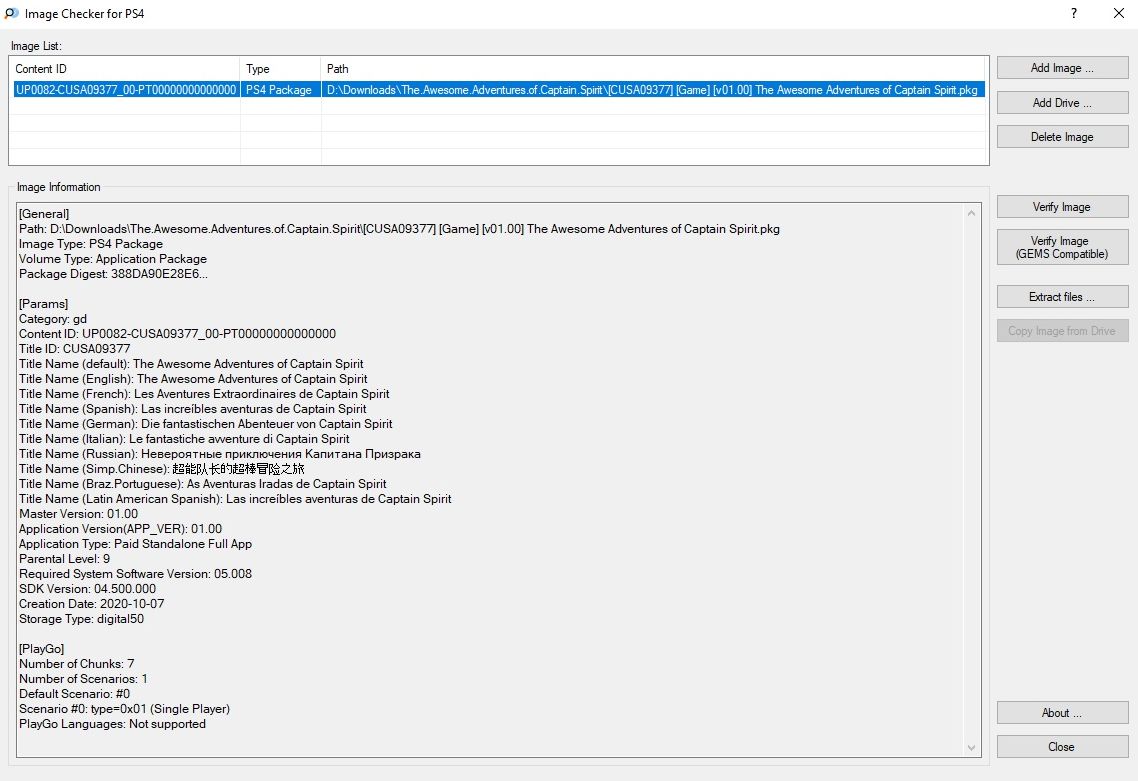This screenshot has height=781, width=1138.
Task: Click the Title Name (Braz.Portuguese) line
Action: [x=202, y=484]
